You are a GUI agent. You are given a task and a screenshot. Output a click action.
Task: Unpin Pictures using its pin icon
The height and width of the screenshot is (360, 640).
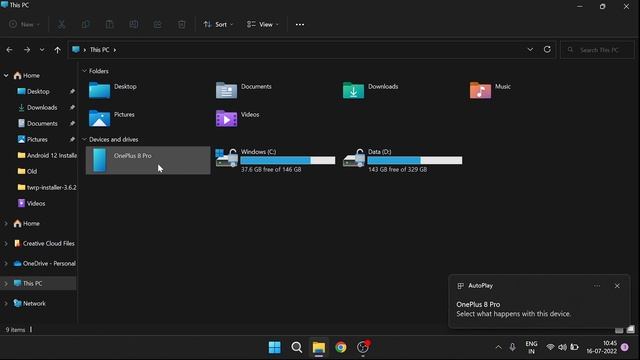pos(72,139)
